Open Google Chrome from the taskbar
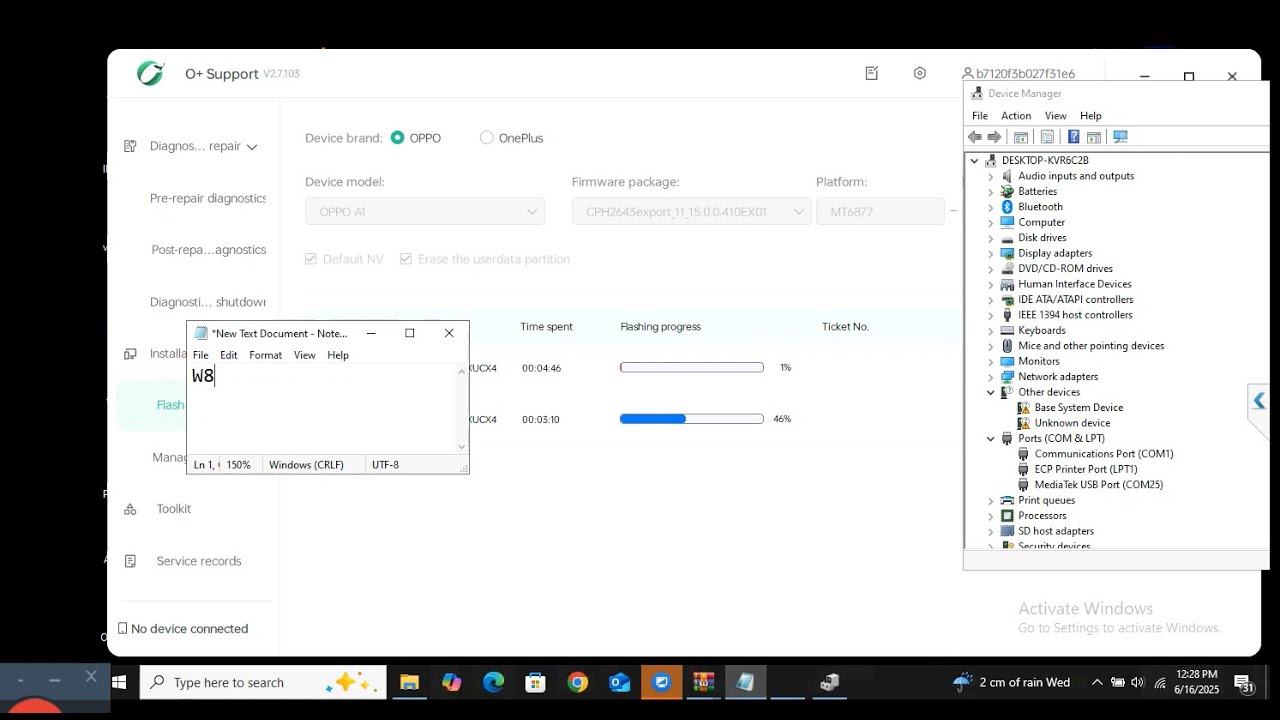 pos(578,683)
